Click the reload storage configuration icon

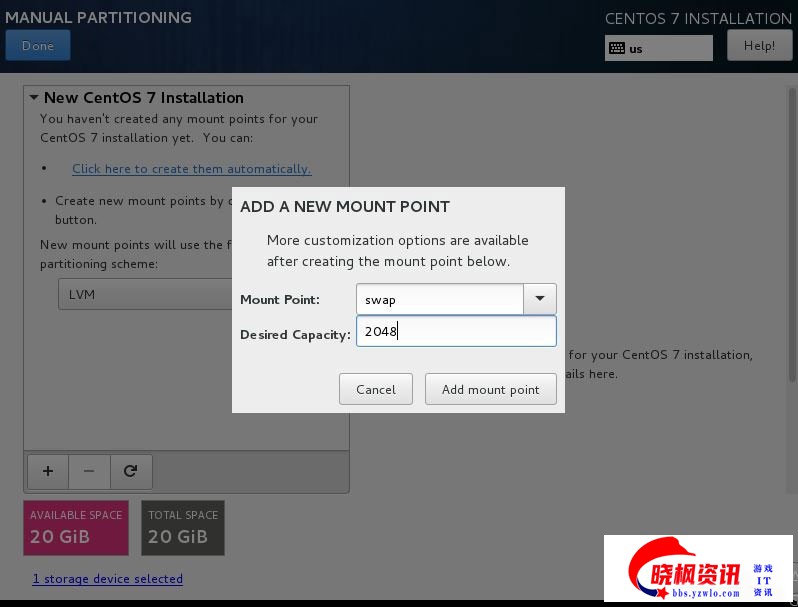click(130, 471)
